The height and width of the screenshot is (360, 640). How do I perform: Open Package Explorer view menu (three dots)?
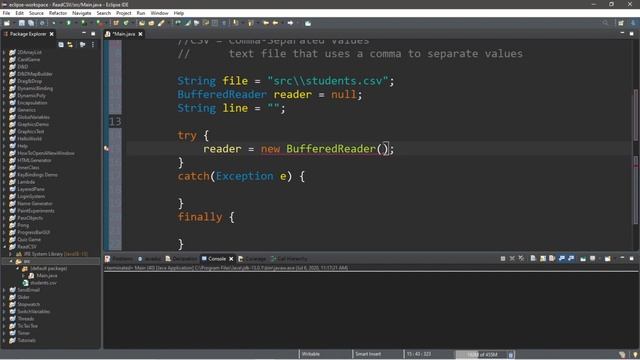(93, 44)
